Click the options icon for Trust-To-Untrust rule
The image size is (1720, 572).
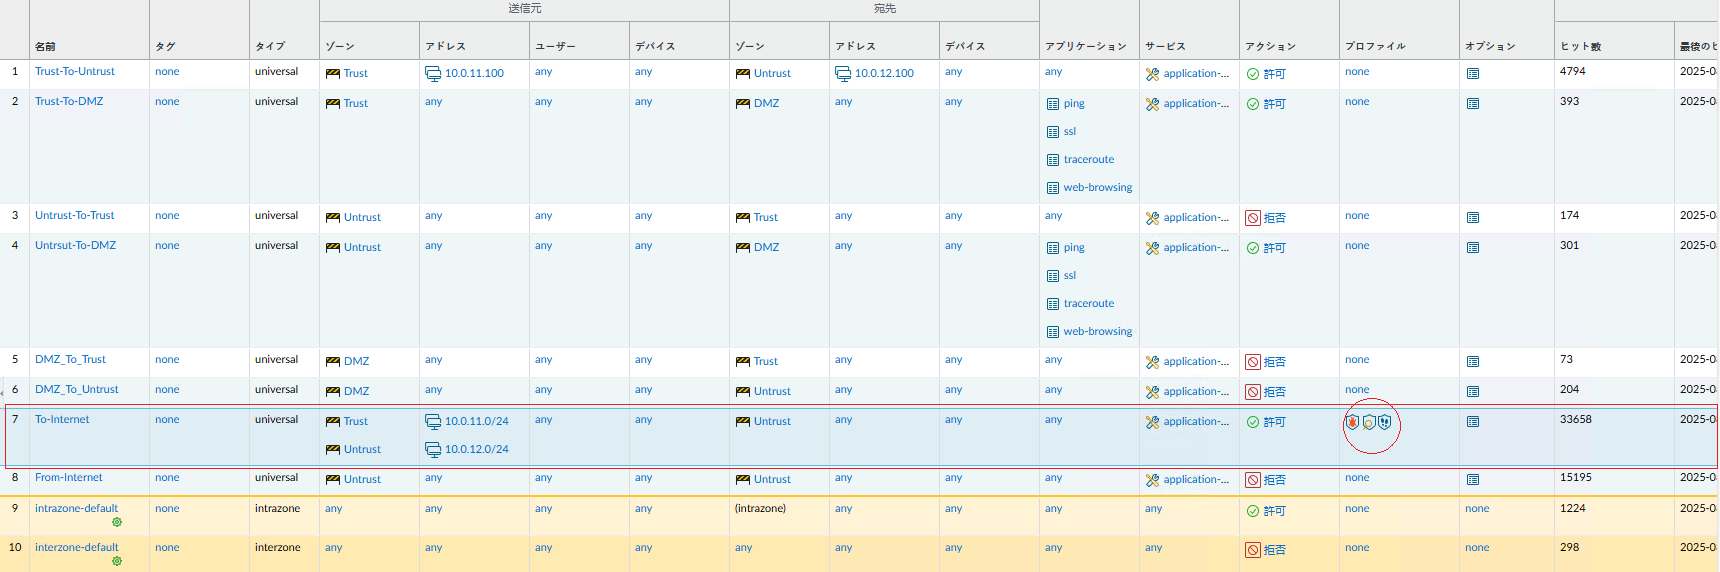[1473, 74]
